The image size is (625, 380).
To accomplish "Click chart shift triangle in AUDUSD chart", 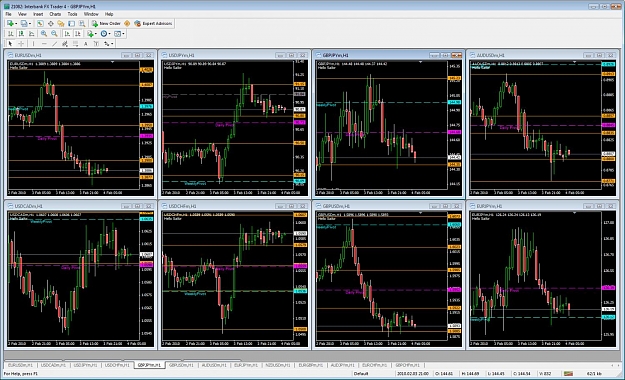I will tap(574, 62).
